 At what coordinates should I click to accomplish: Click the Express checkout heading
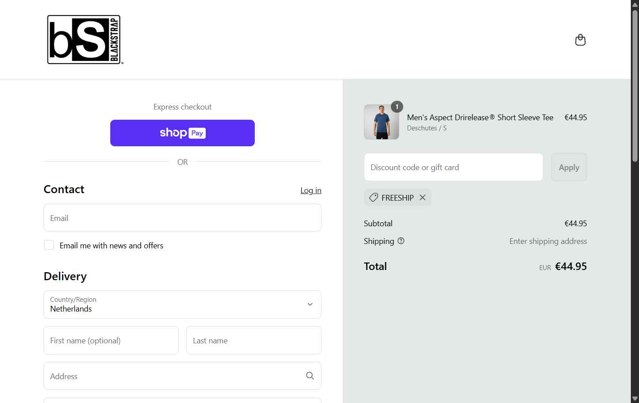click(182, 107)
